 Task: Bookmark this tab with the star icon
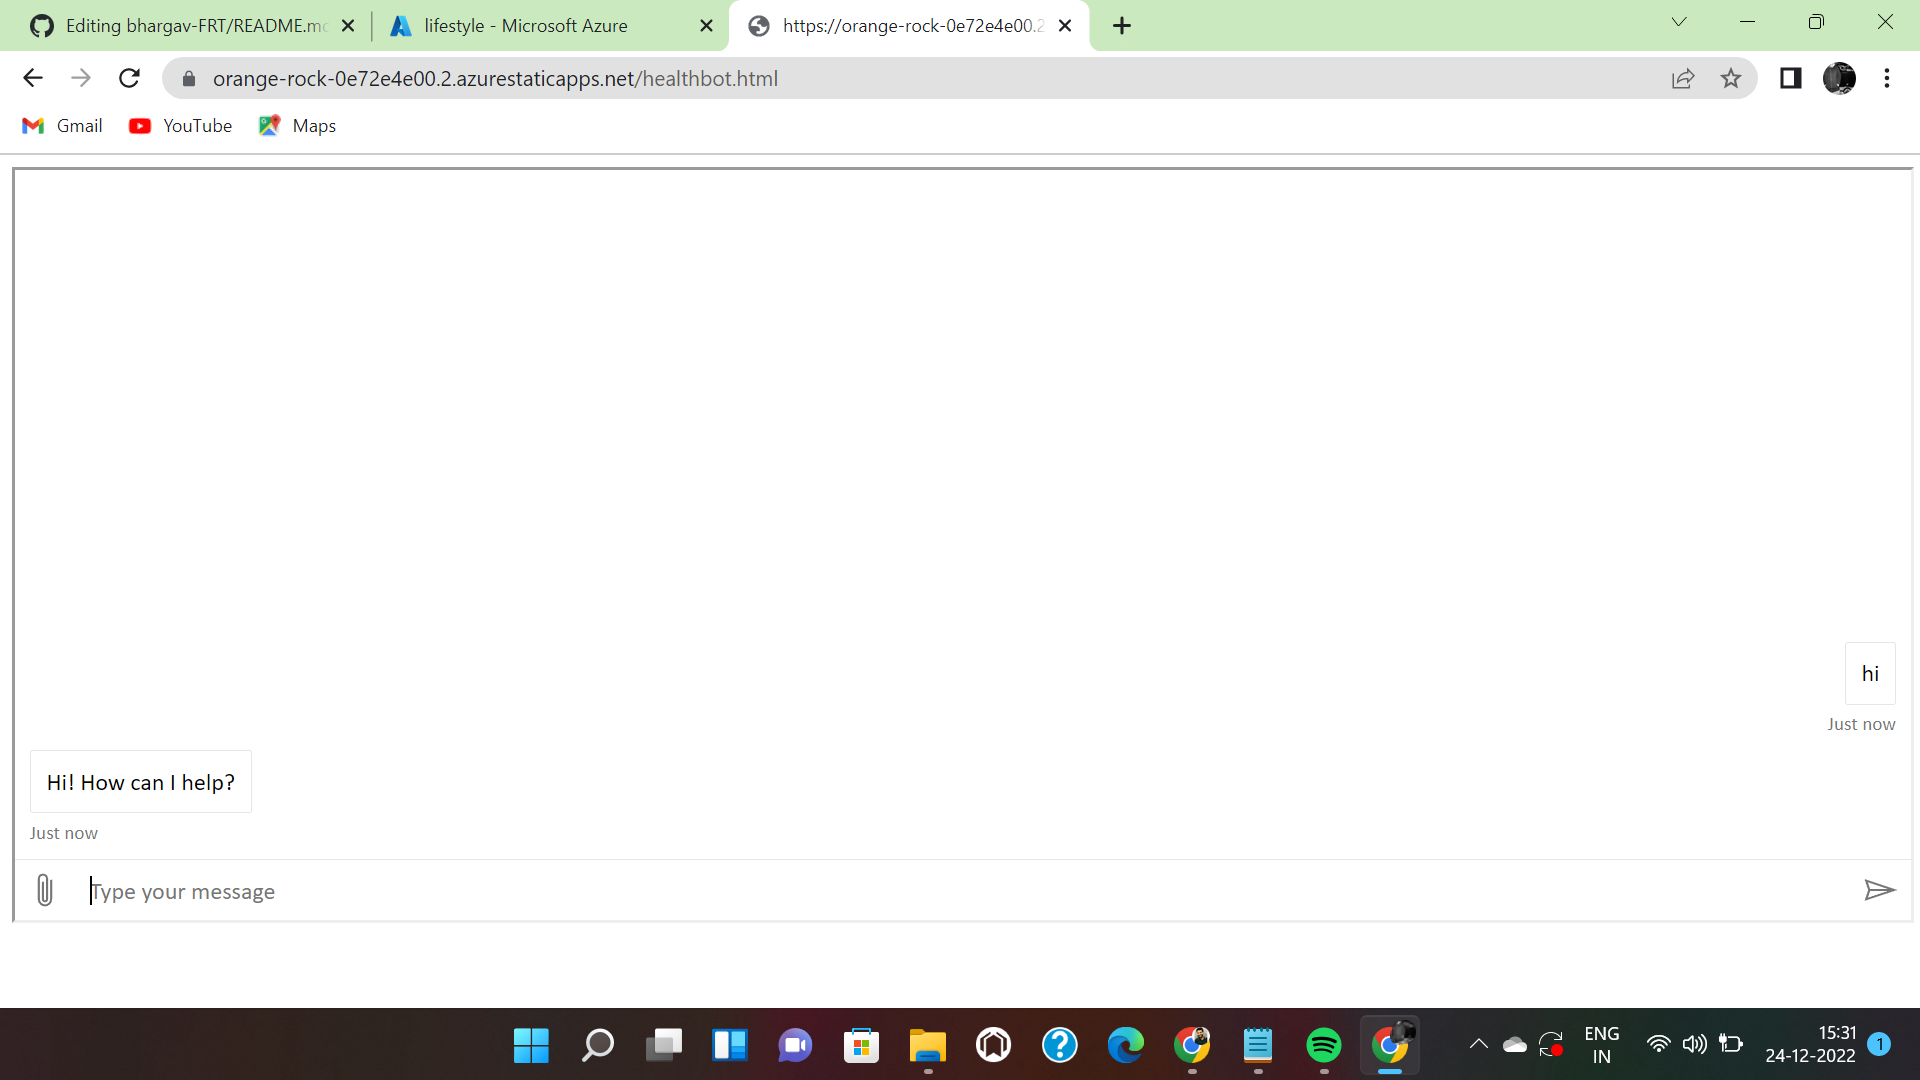[1731, 79]
